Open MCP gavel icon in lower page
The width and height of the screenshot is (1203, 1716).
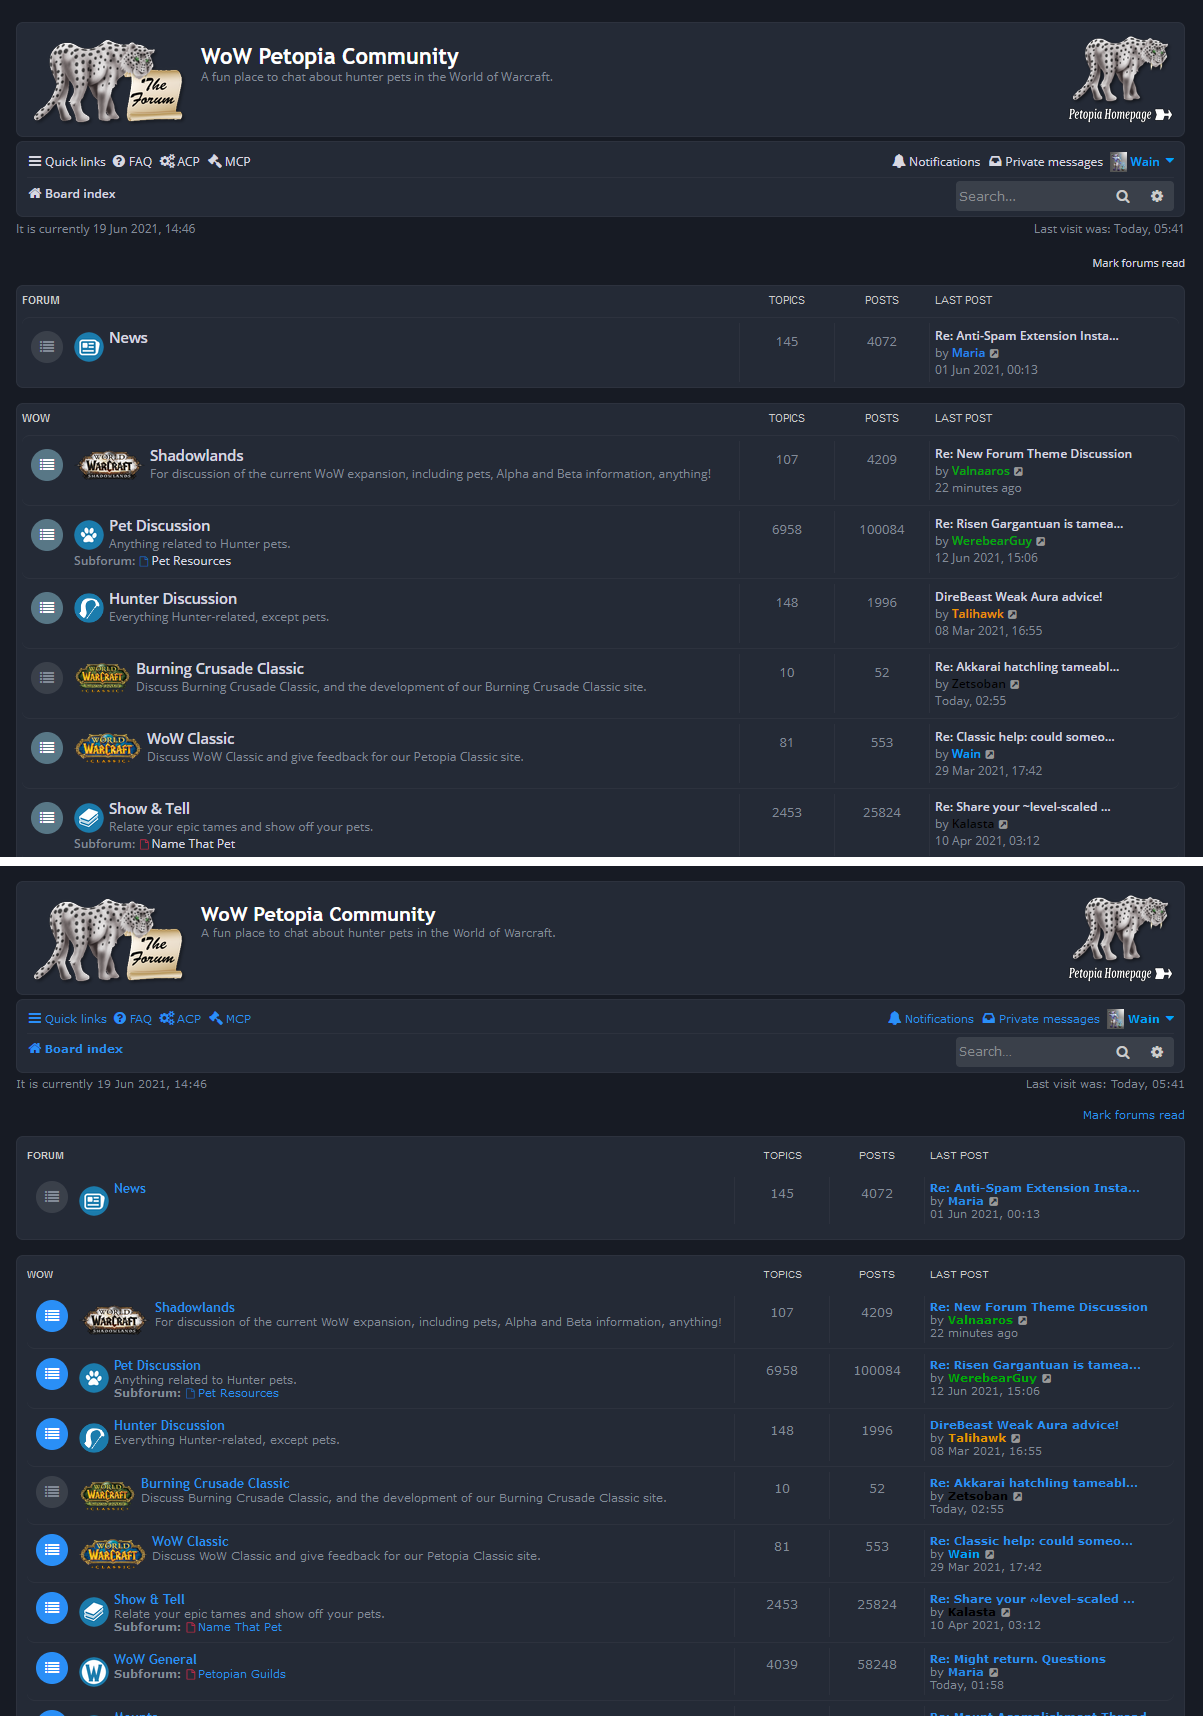[216, 1019]
